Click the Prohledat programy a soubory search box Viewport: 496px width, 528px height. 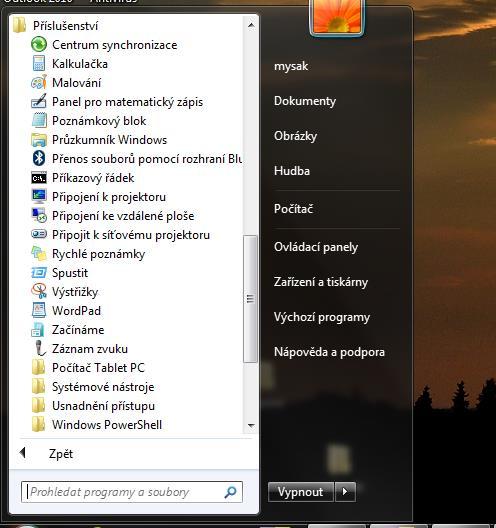[132, 492]
